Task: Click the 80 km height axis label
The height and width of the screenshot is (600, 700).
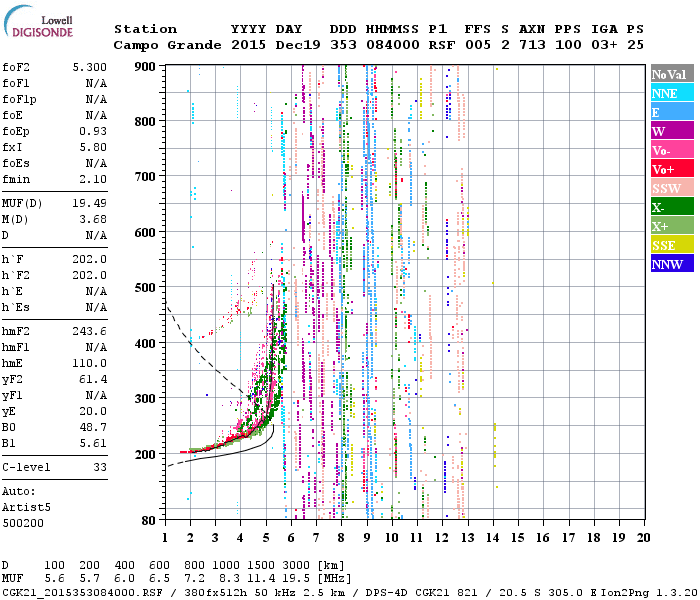Action: click(148, 521)
